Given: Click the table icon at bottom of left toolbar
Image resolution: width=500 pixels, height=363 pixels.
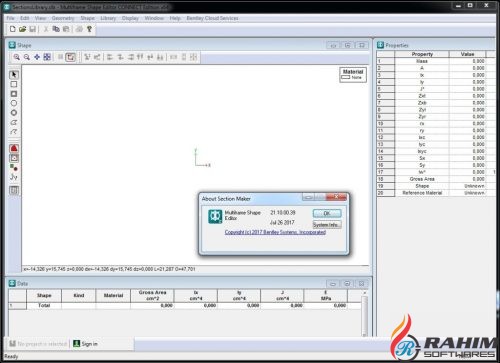Looking at the screenshot, I should point(14,190).
